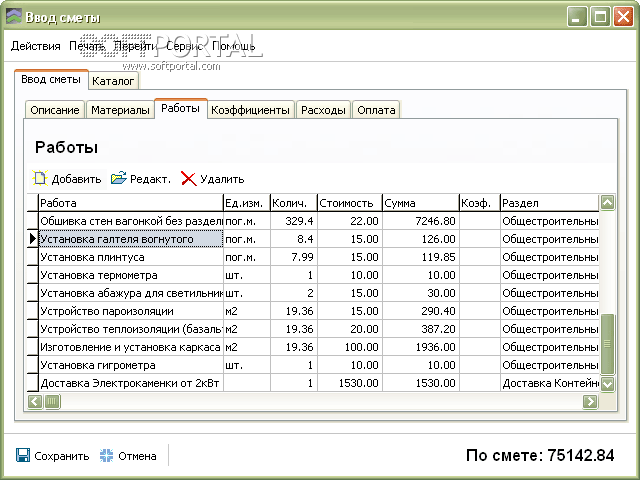The image size is (640, 480).
Task: Click the Раздел column header
Action: pos(550,203)
